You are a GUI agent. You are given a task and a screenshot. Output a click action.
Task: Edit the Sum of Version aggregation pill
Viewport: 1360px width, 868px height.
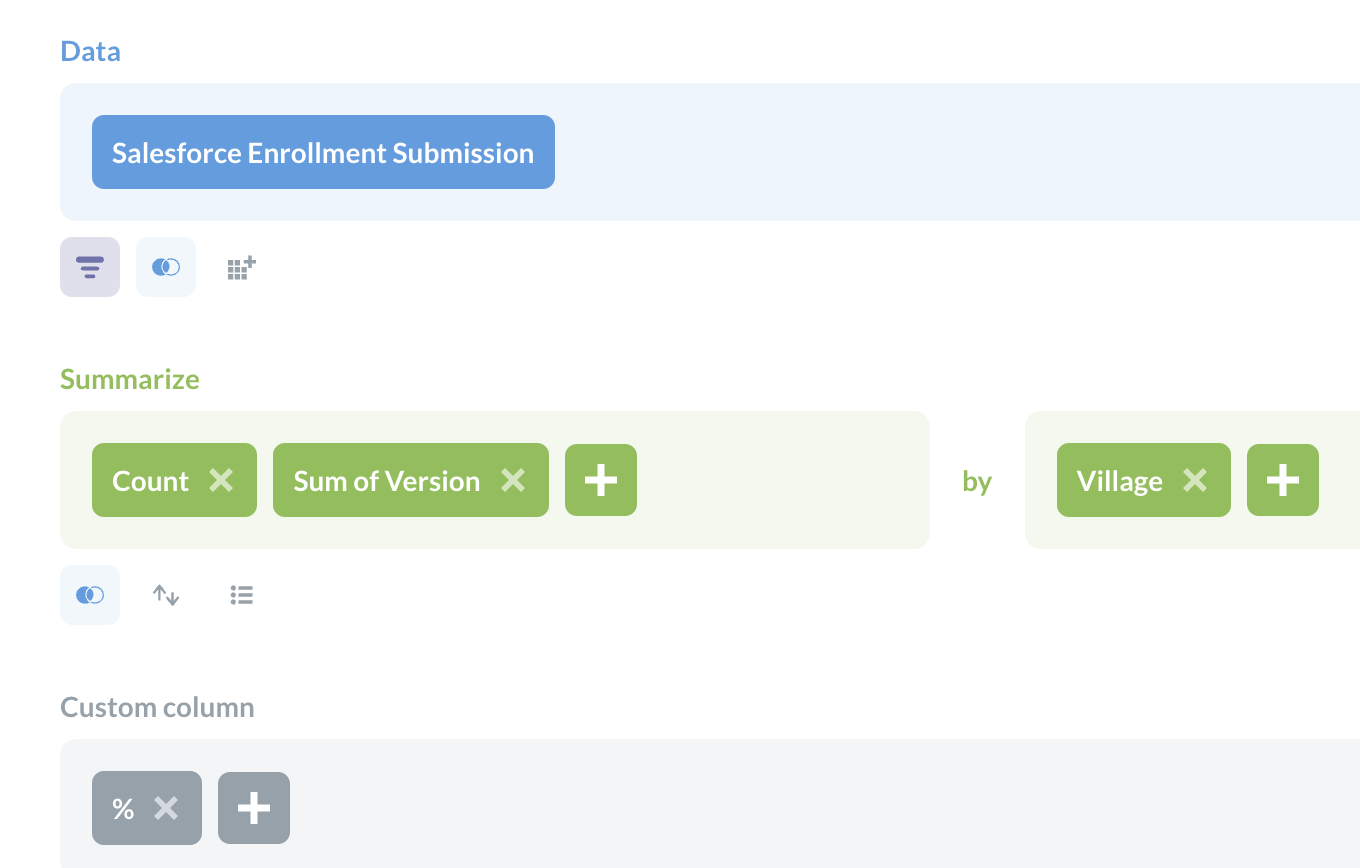click(385, 480)
